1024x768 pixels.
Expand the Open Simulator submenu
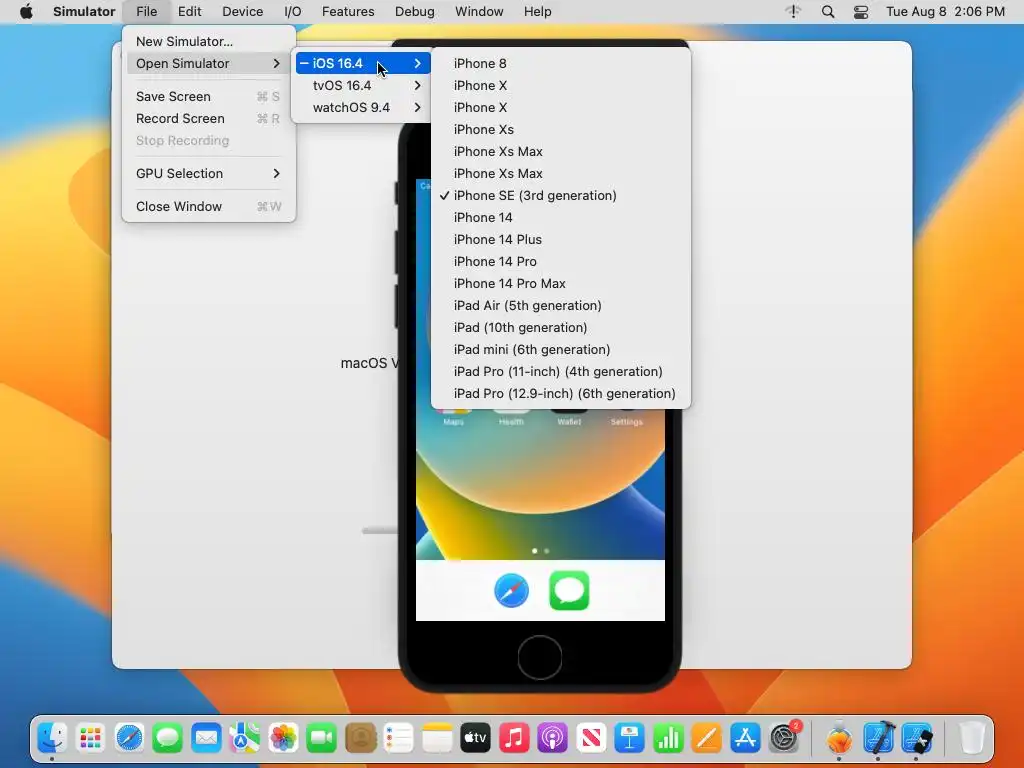tap(208, 63)
